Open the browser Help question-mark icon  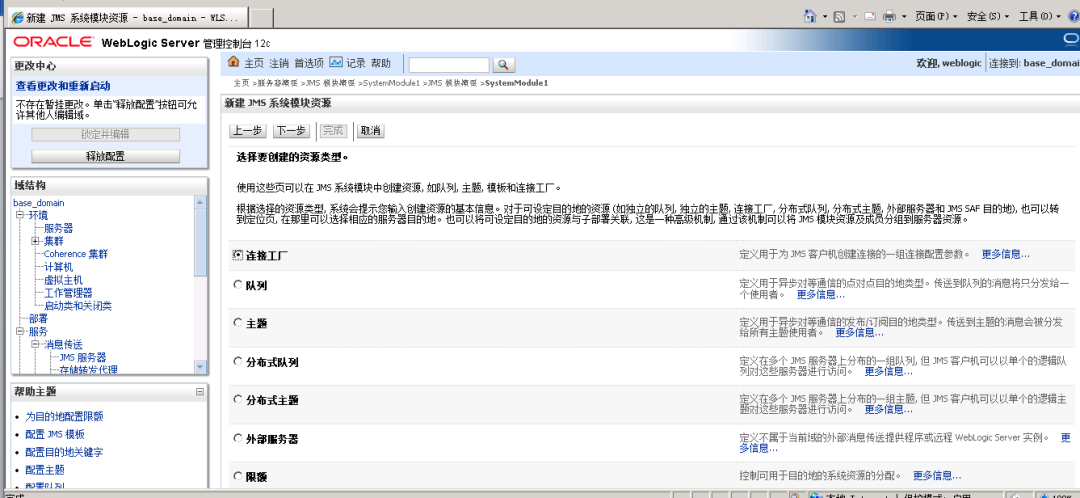click(1074, 16)
